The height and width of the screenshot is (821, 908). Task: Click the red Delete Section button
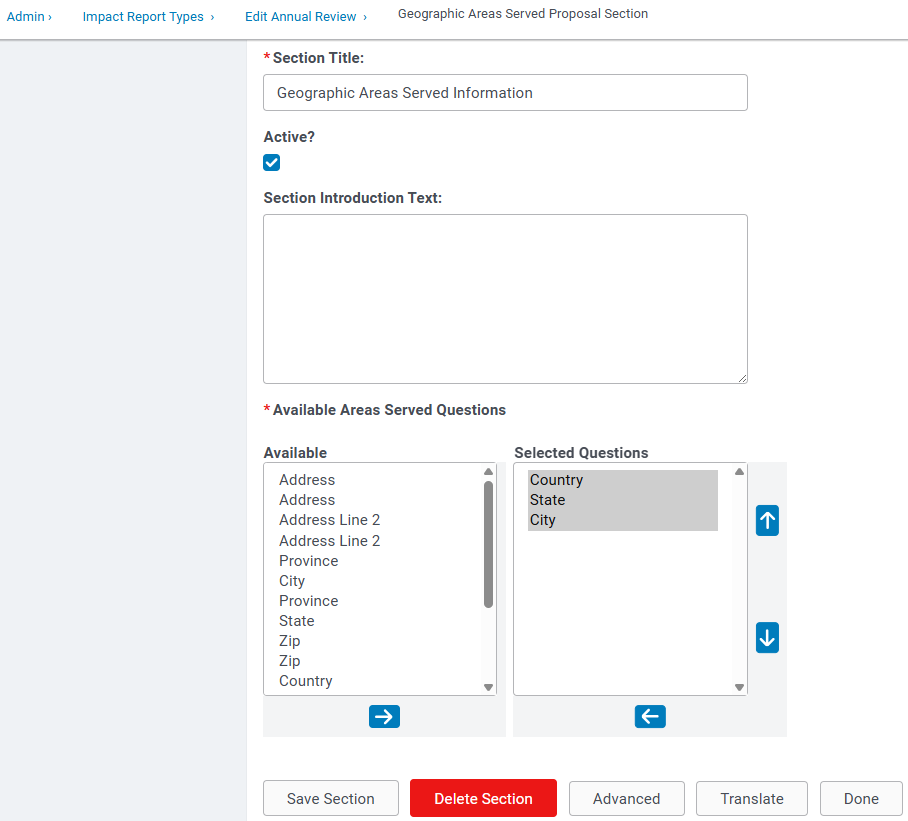[x=483, y=798]
